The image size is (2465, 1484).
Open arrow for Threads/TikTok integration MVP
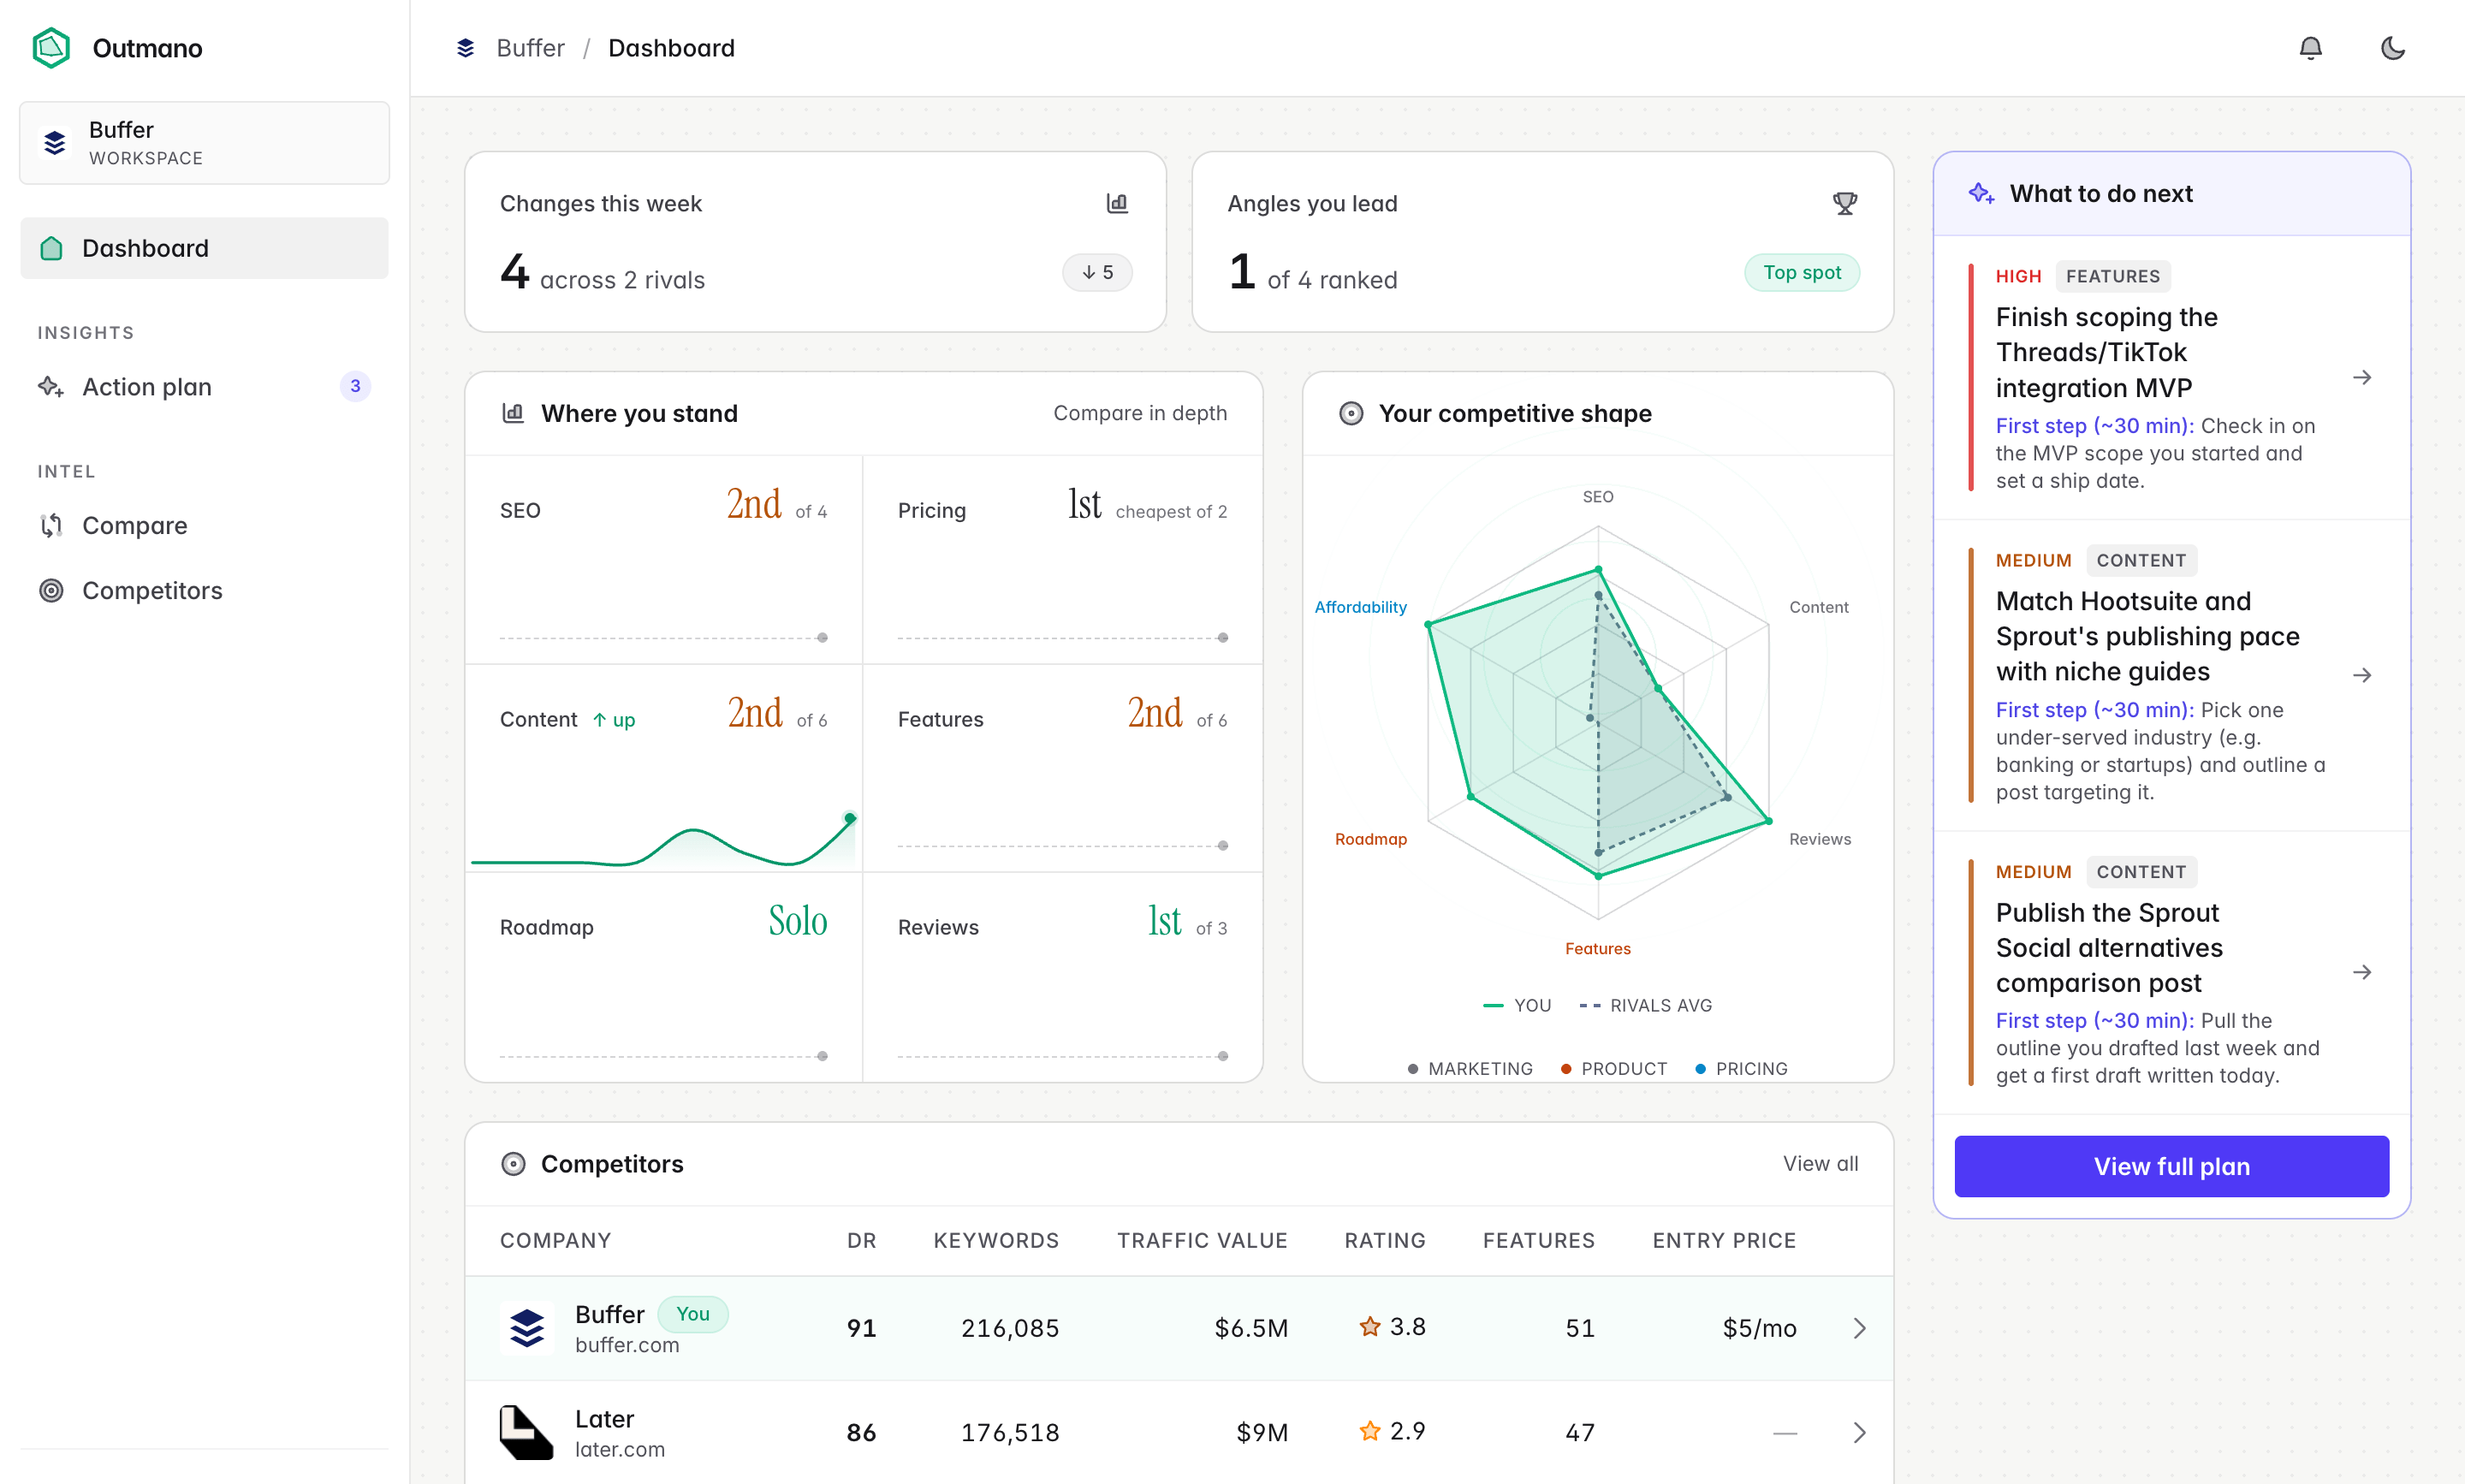coord(2361,378)
